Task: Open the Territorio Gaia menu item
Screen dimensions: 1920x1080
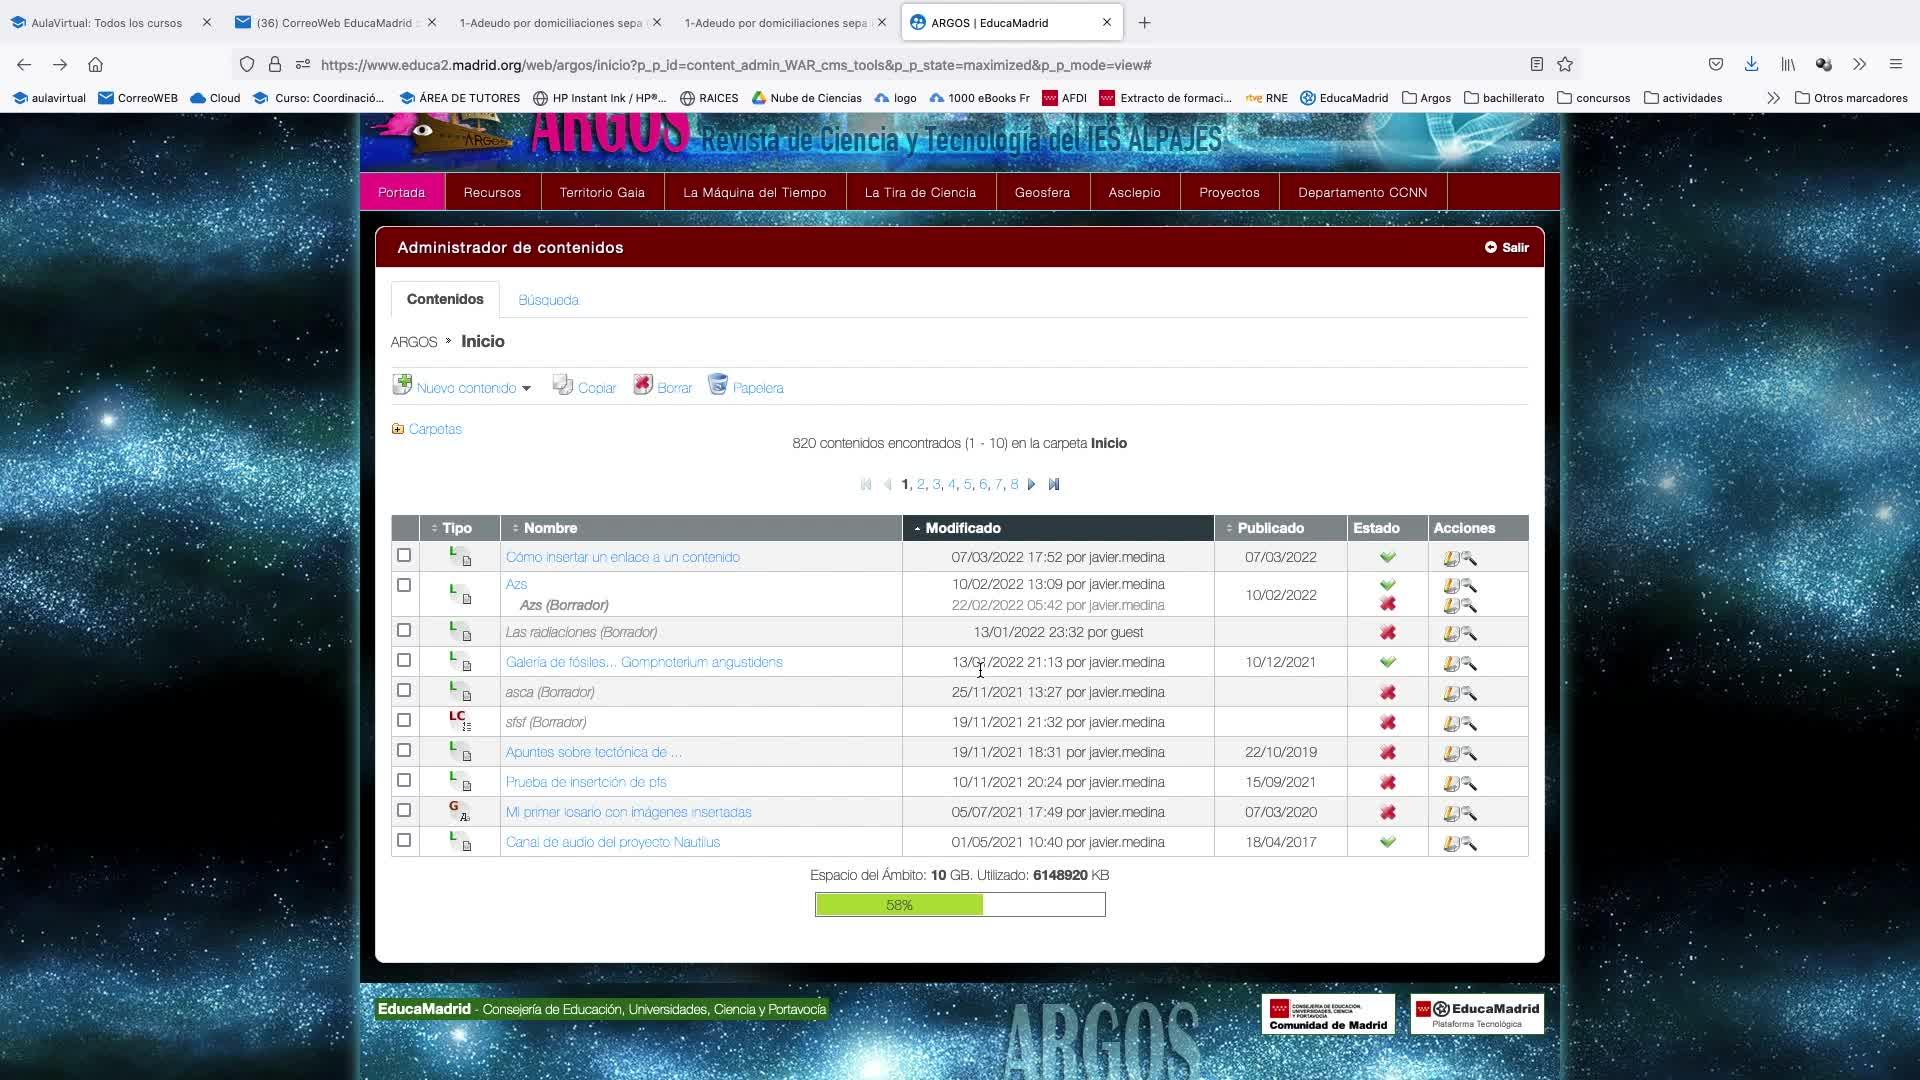Action: click(x=602, y=192)
